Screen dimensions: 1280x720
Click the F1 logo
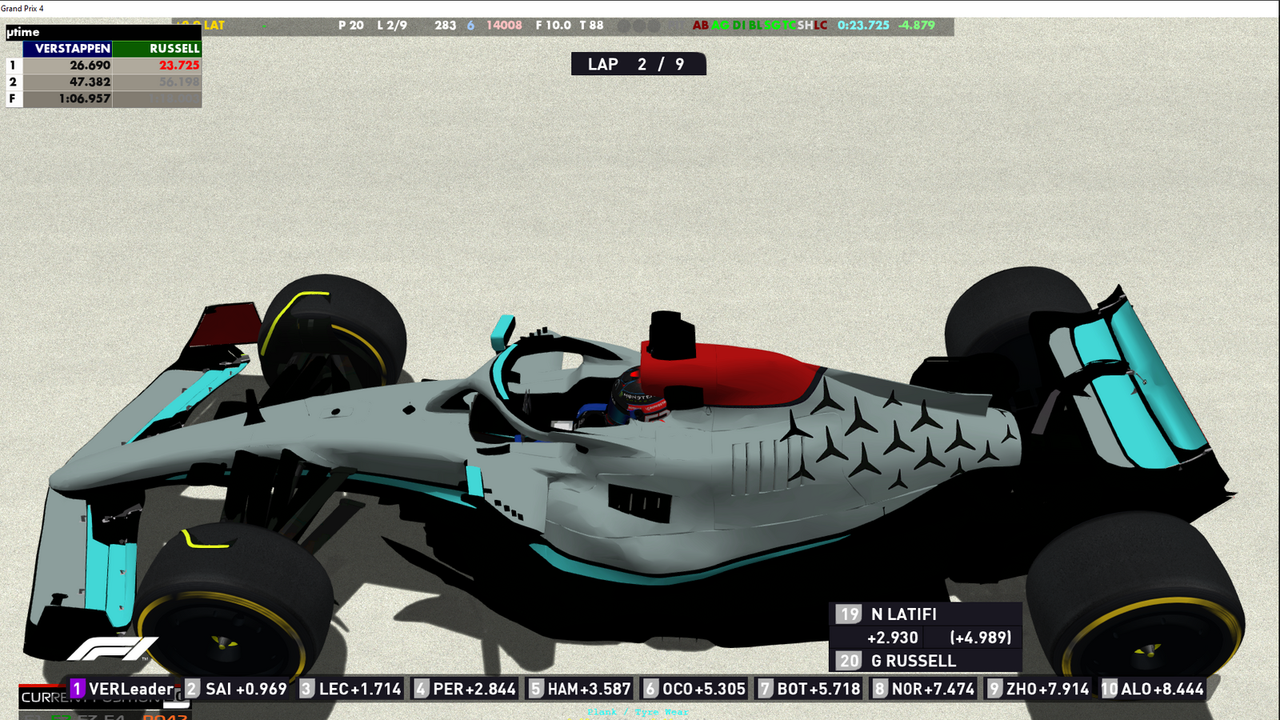112,649
